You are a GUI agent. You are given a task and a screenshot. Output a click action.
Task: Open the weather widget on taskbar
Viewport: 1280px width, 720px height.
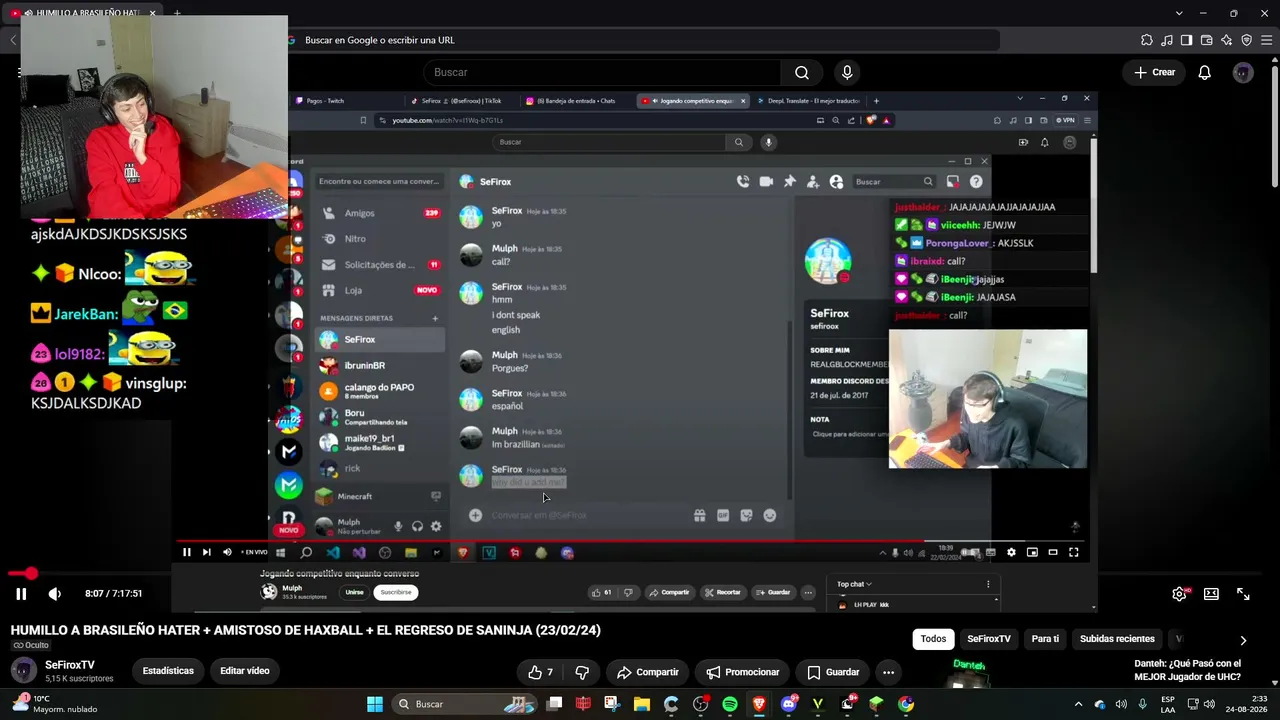(53, 704)
